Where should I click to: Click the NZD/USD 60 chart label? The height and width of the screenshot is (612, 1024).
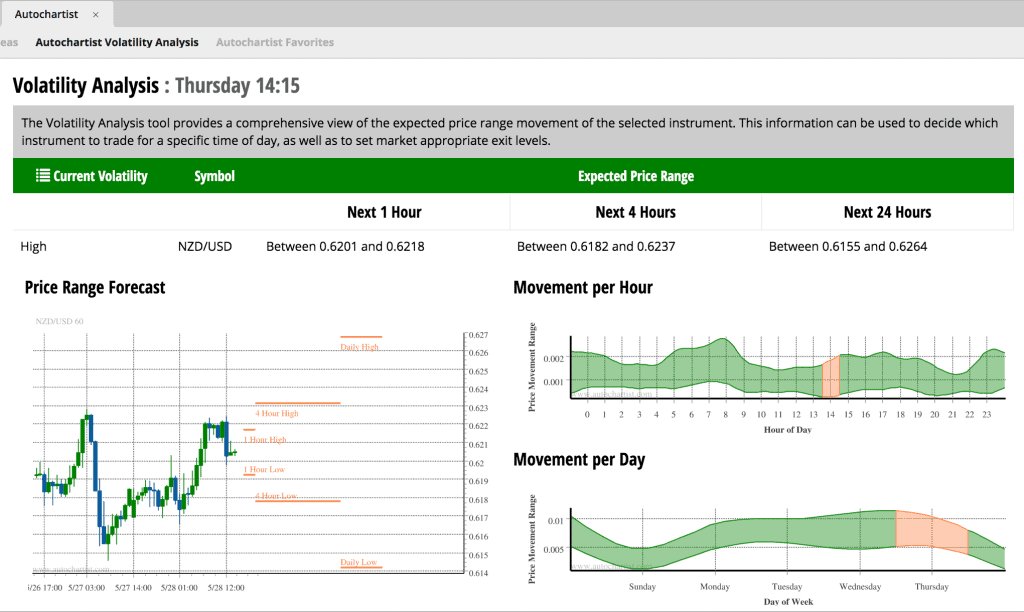(59, 321)
